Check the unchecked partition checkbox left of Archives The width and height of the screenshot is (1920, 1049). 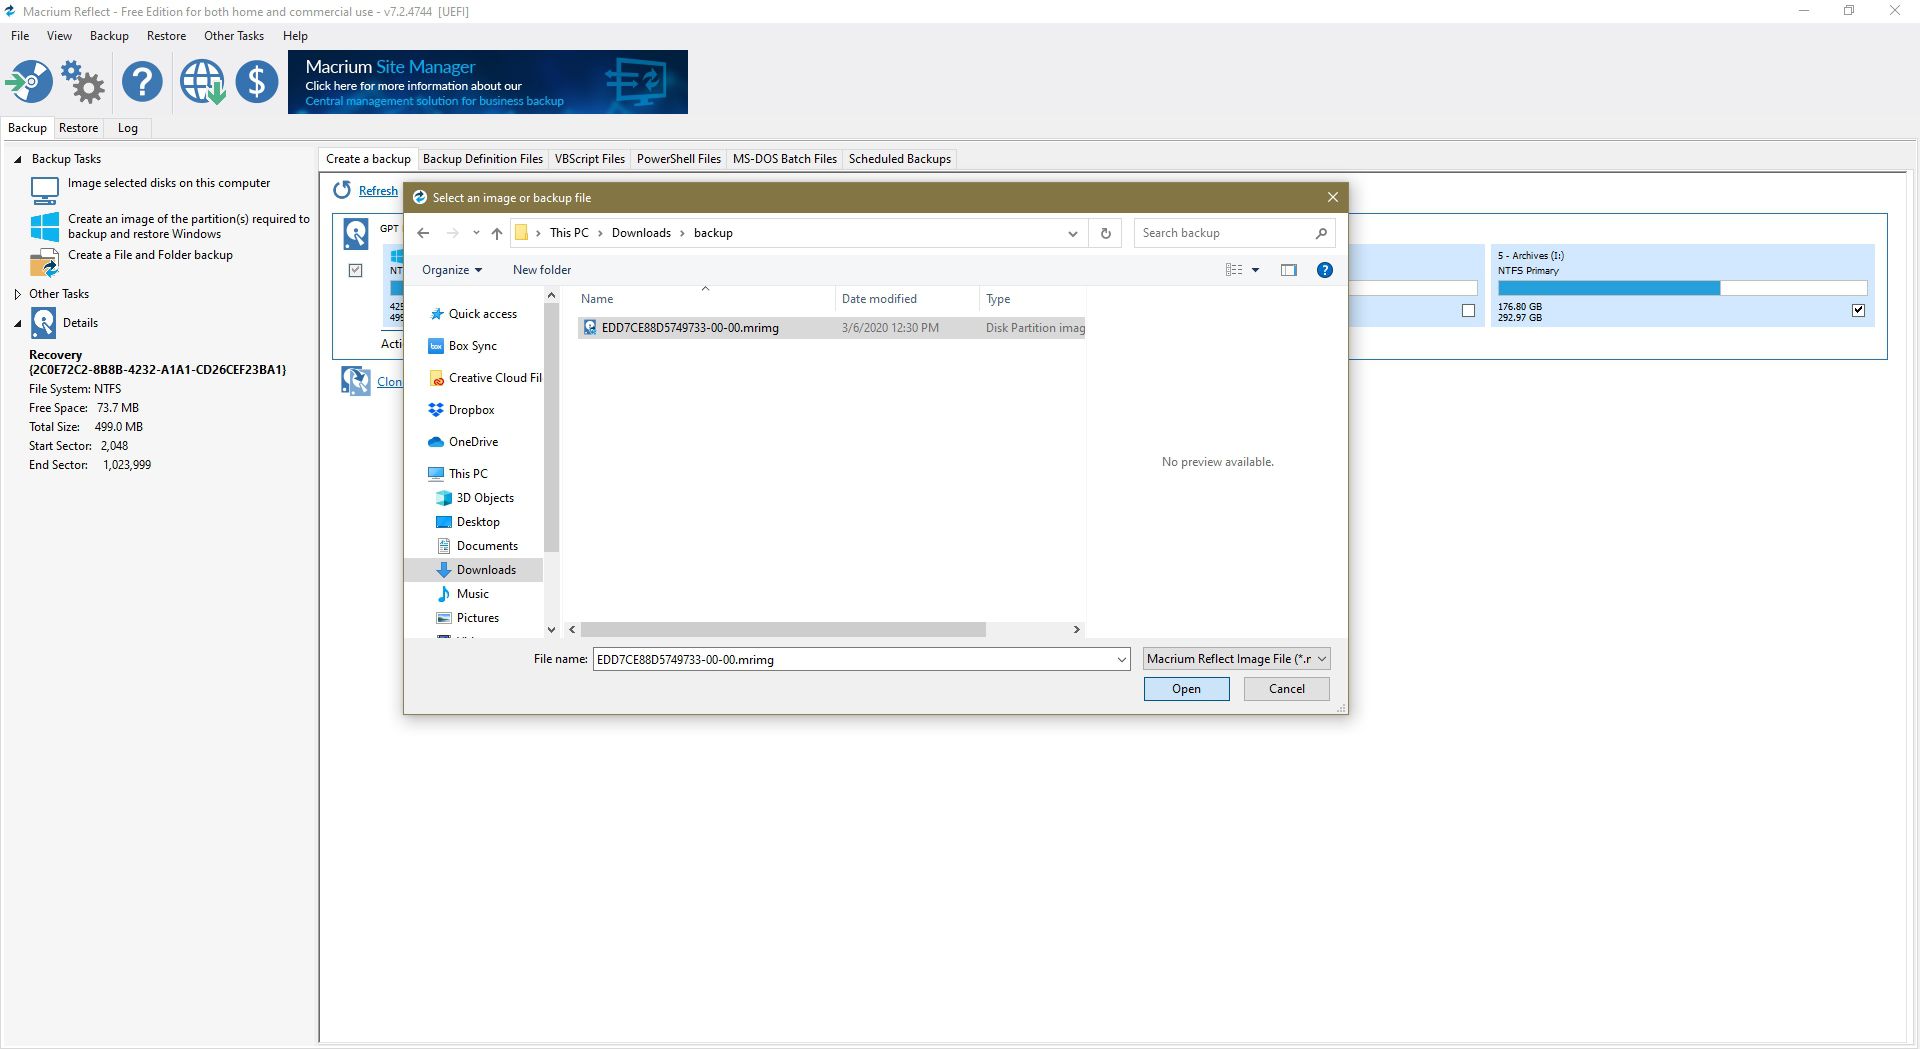point(1468,310)
